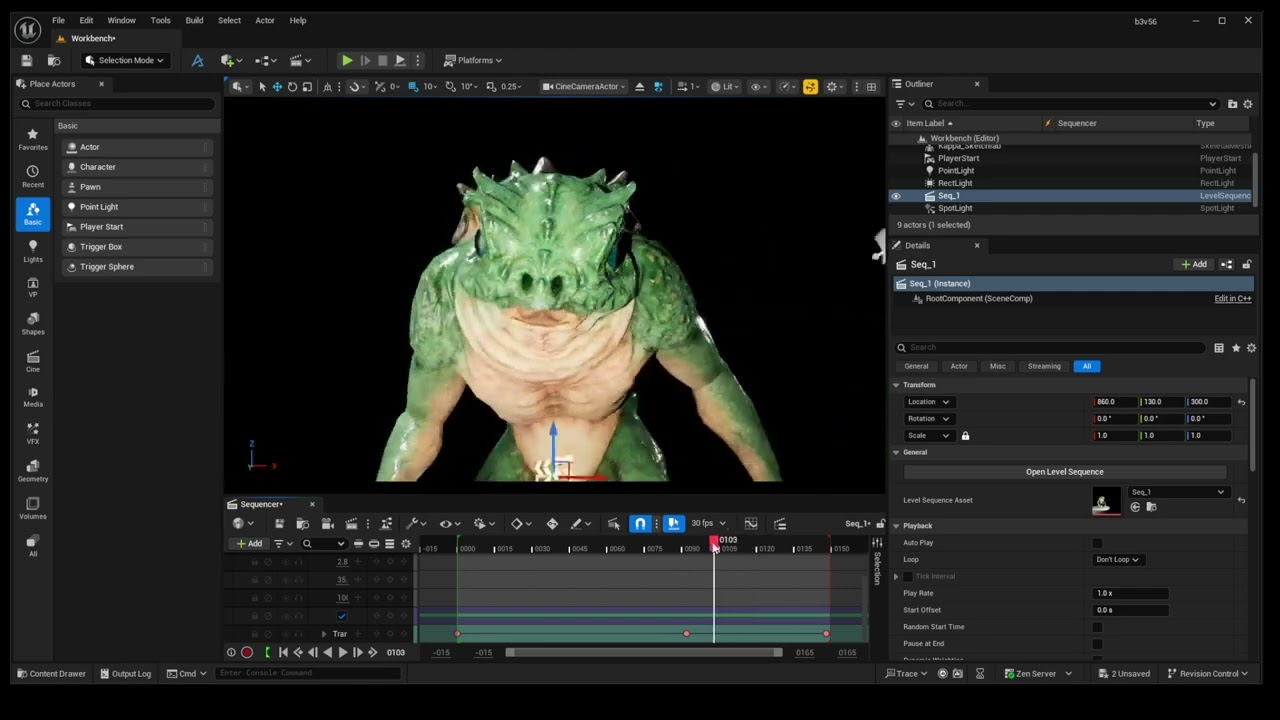Image resolution: width=1280 pixels, height=720 pixels.
Task: Click the highlighted yellow viewport toolbar icon
Action: (x=810, y=87)
